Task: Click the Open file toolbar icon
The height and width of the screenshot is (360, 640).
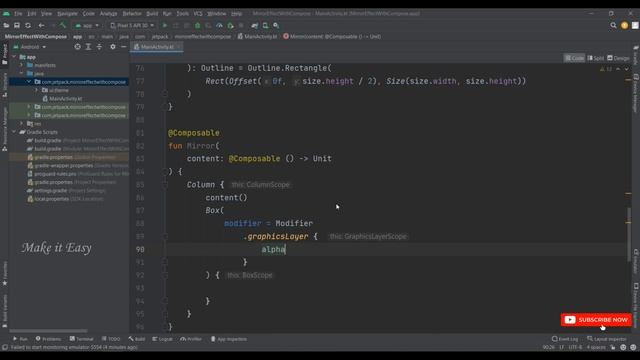Action: point(6,25)
